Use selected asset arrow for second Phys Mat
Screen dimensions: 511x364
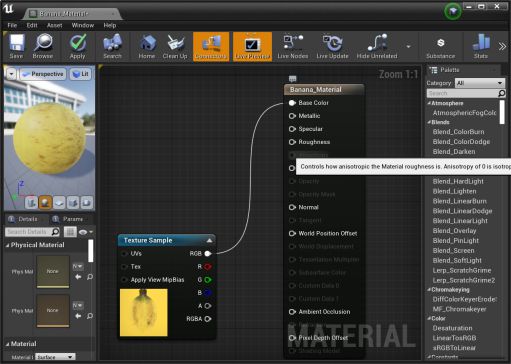78,316
